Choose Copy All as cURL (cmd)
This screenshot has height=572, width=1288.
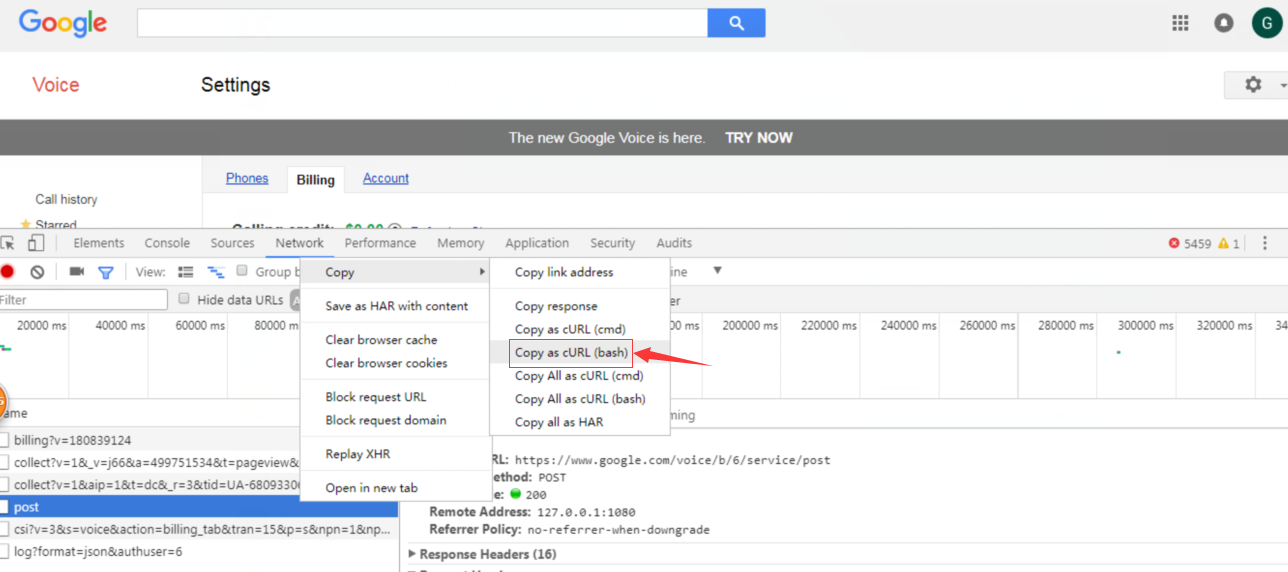[x=579, y=376]
